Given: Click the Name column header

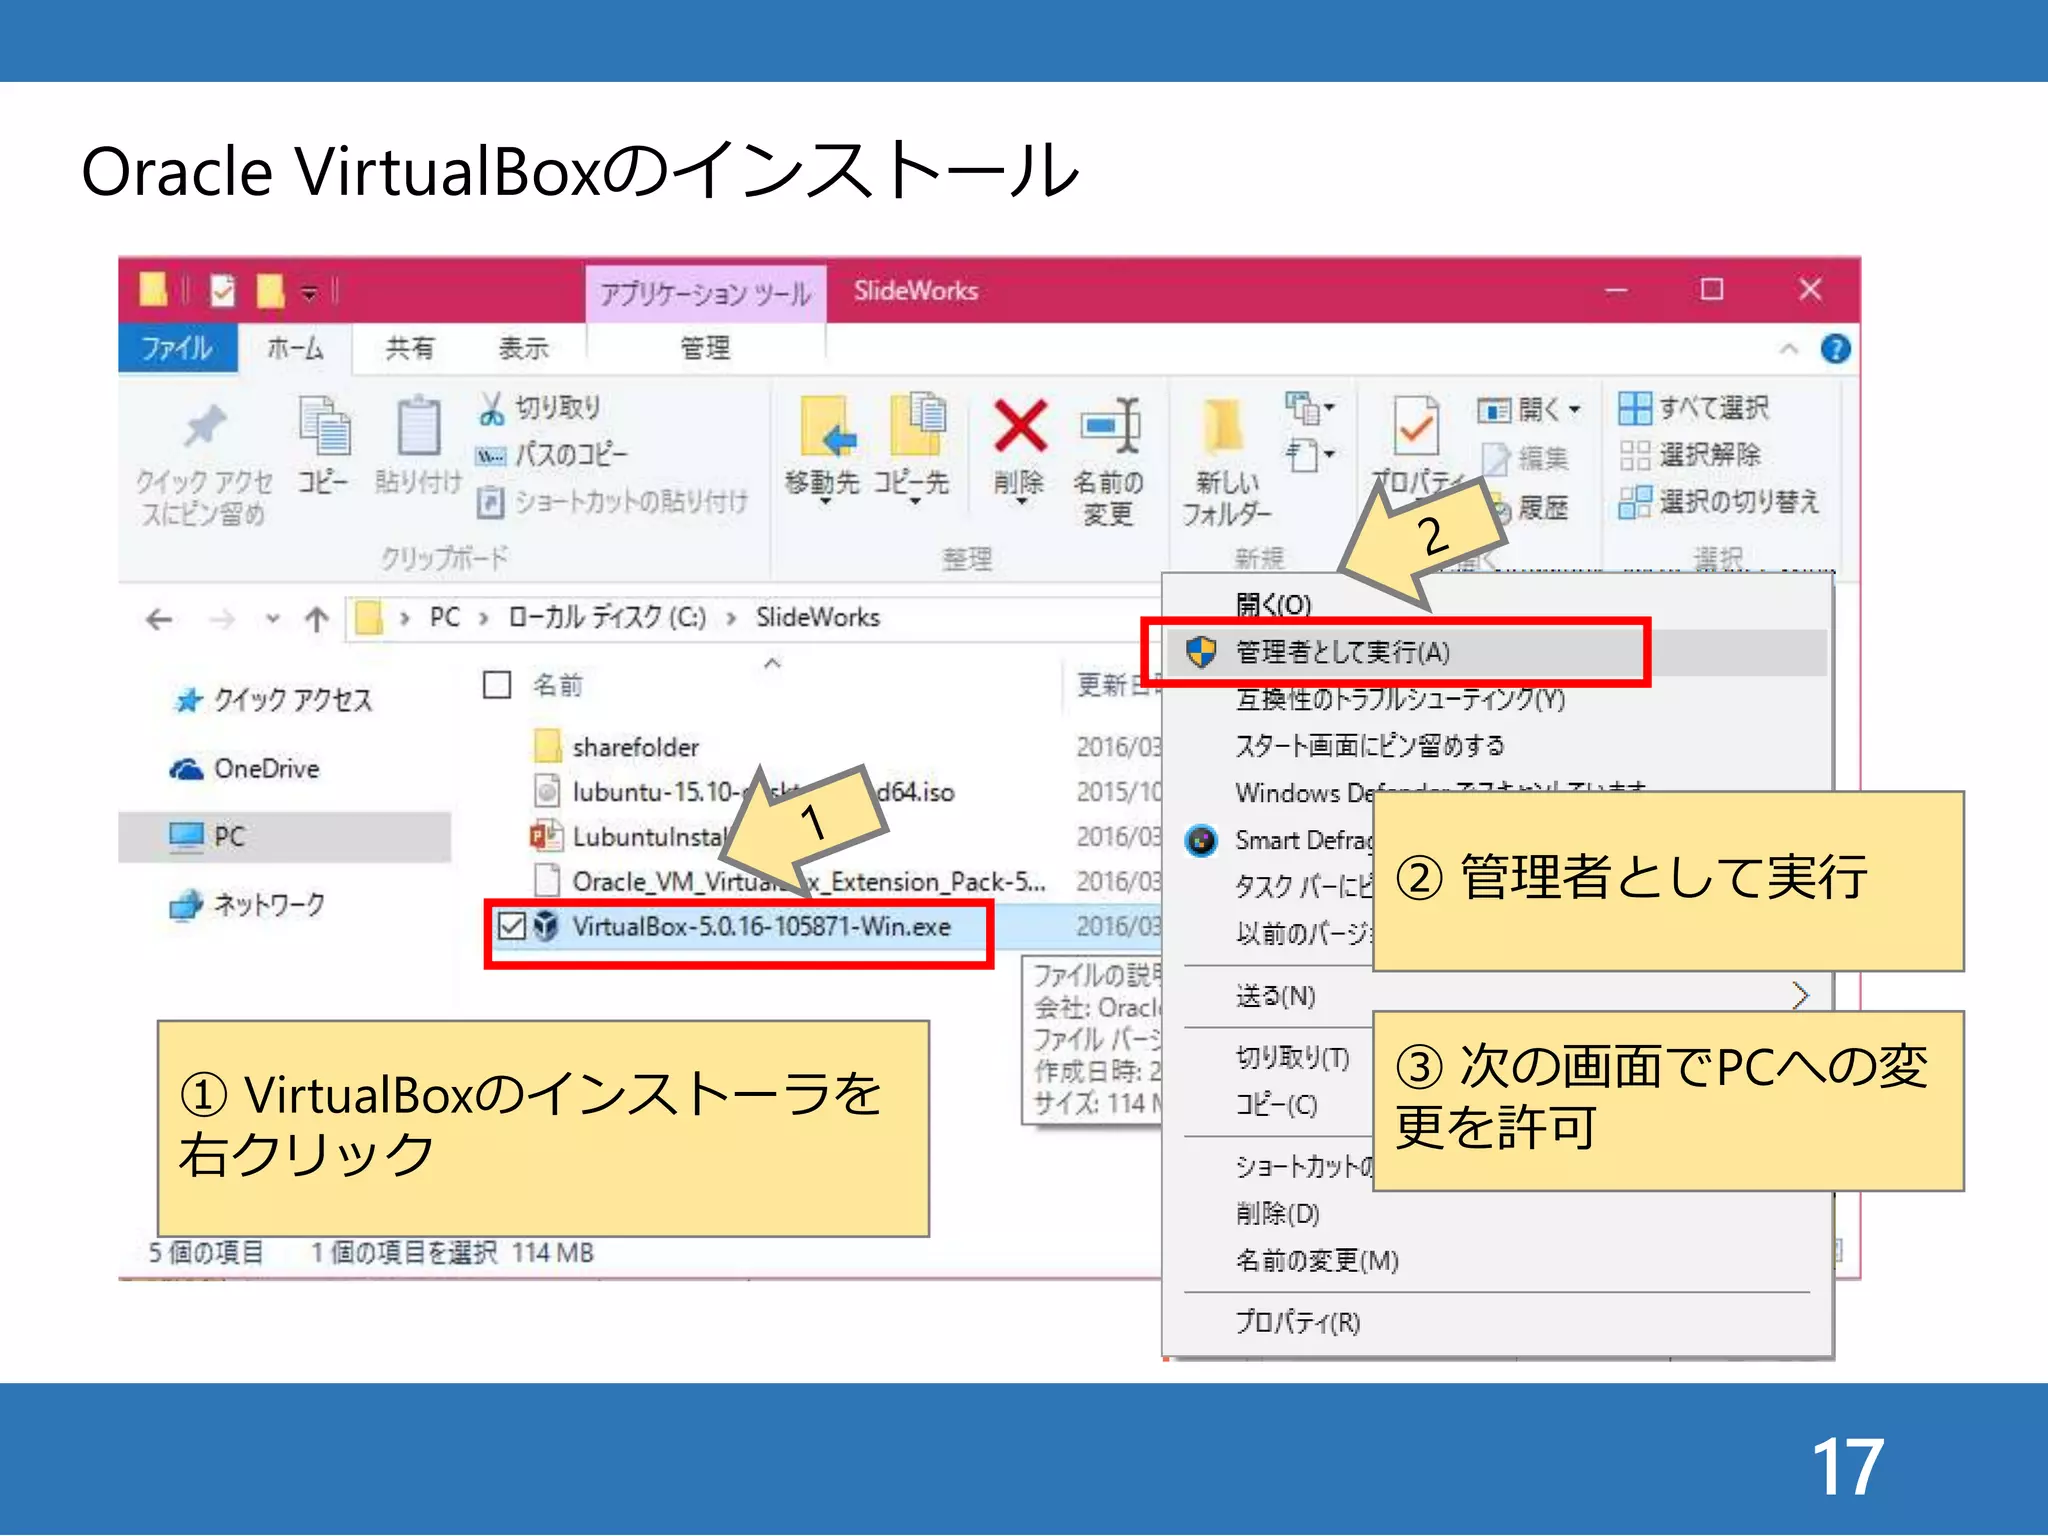Looking at the screenshot, I should [557, 685].
